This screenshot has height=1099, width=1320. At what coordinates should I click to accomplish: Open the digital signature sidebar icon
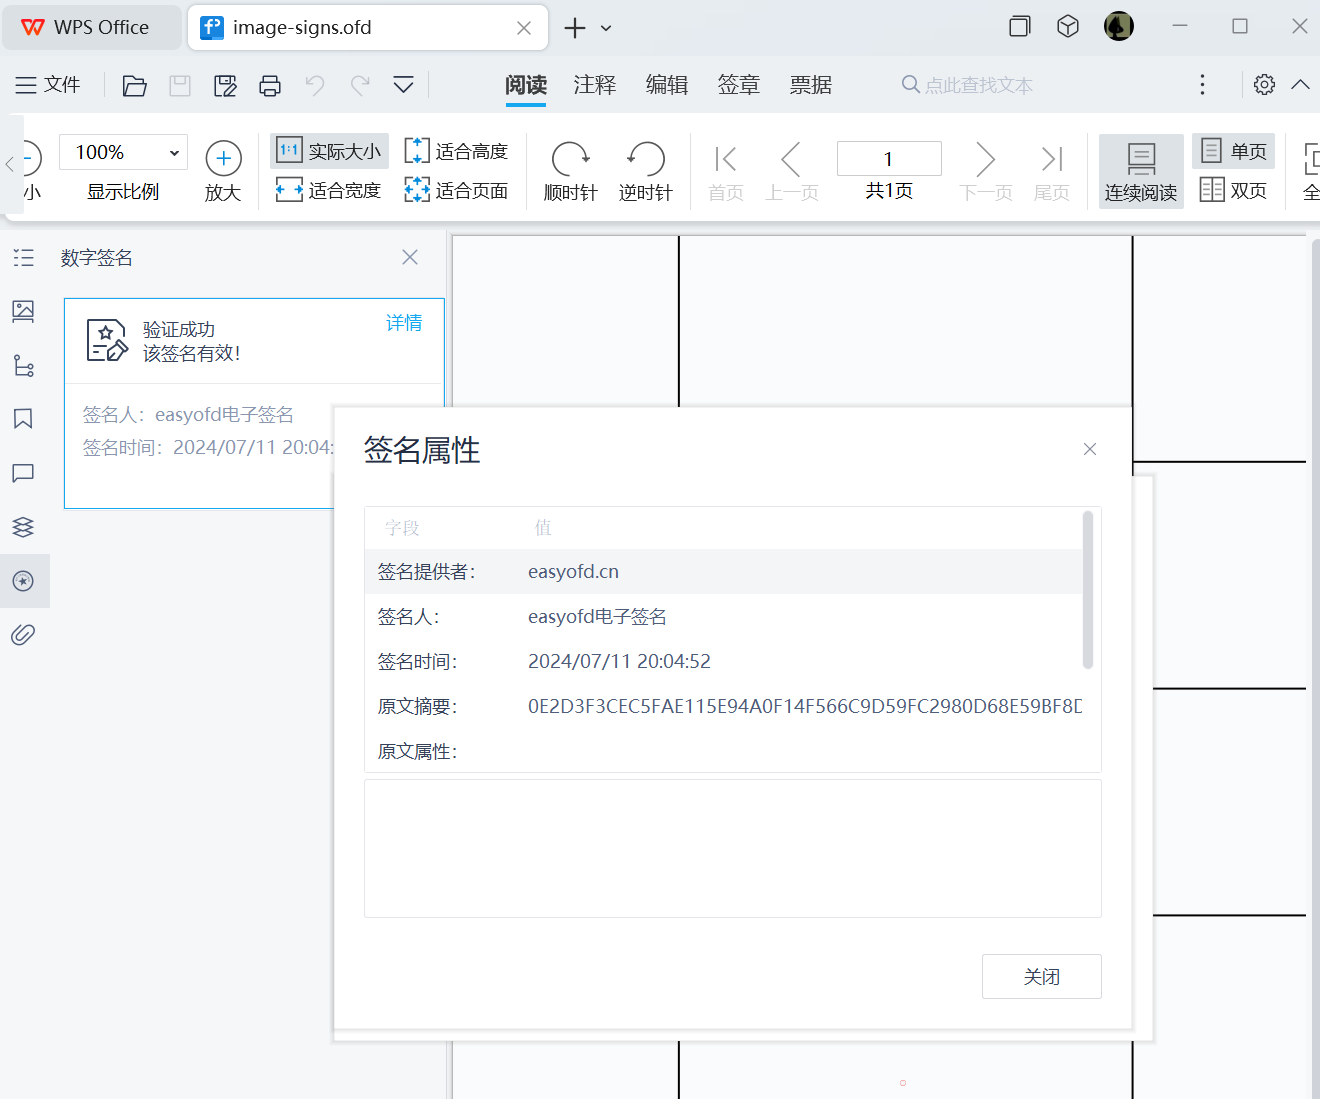coord(24,581)
